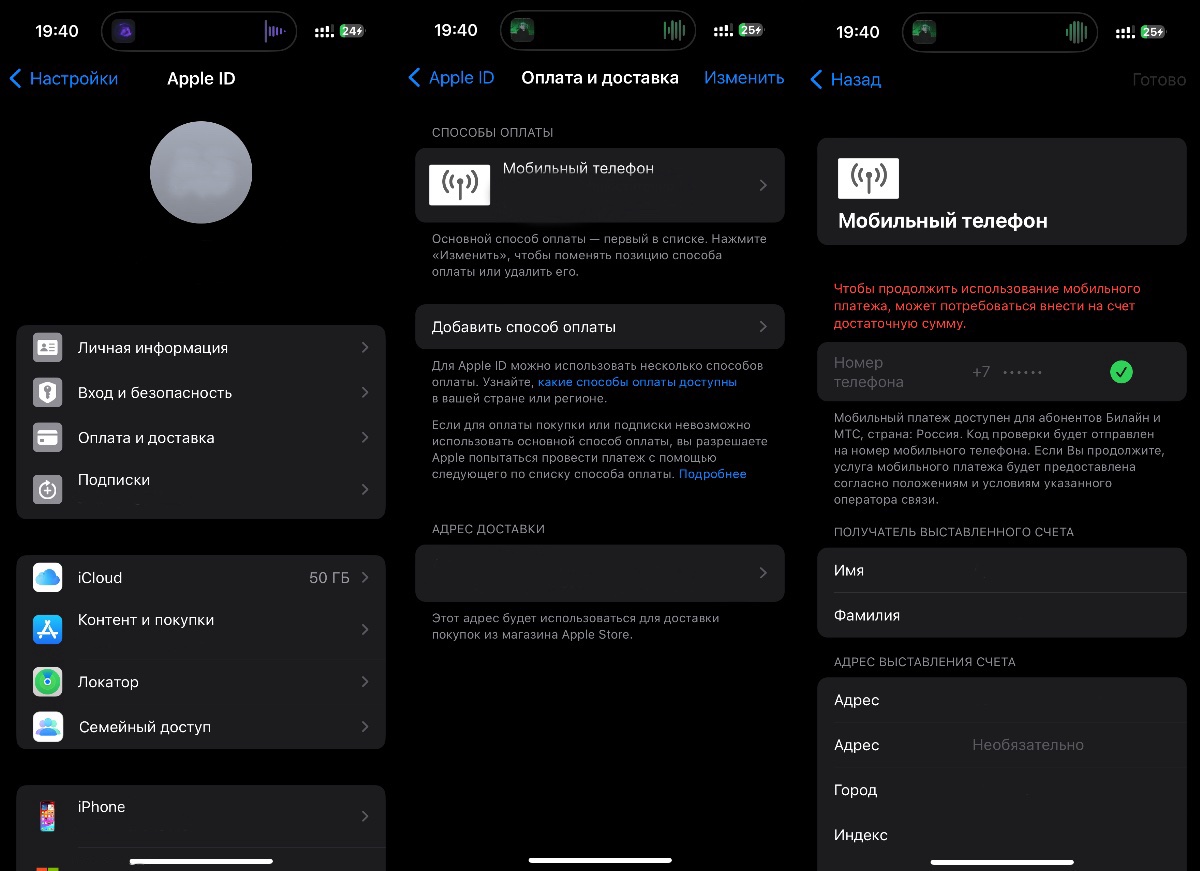Image resolution: width=1200 pixels, height=871 pixels.
Task: Tap Изменить to edit payment methods
Action: [x=744, y=78]
